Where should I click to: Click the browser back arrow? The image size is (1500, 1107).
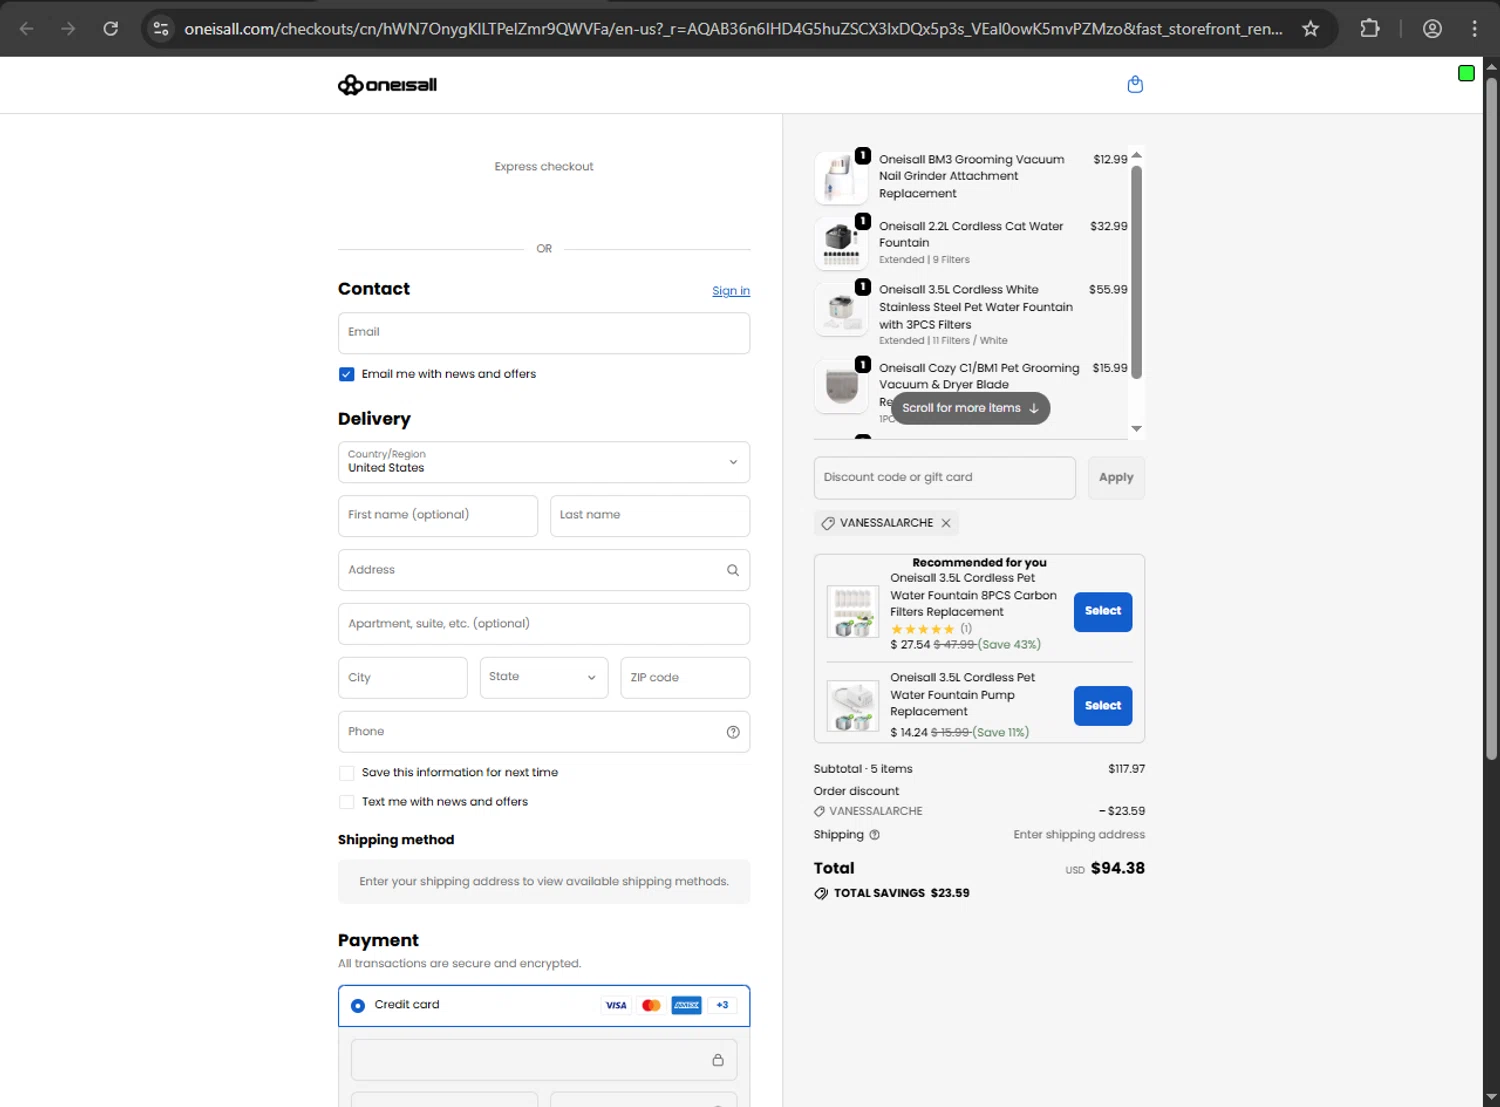point(27,29)
